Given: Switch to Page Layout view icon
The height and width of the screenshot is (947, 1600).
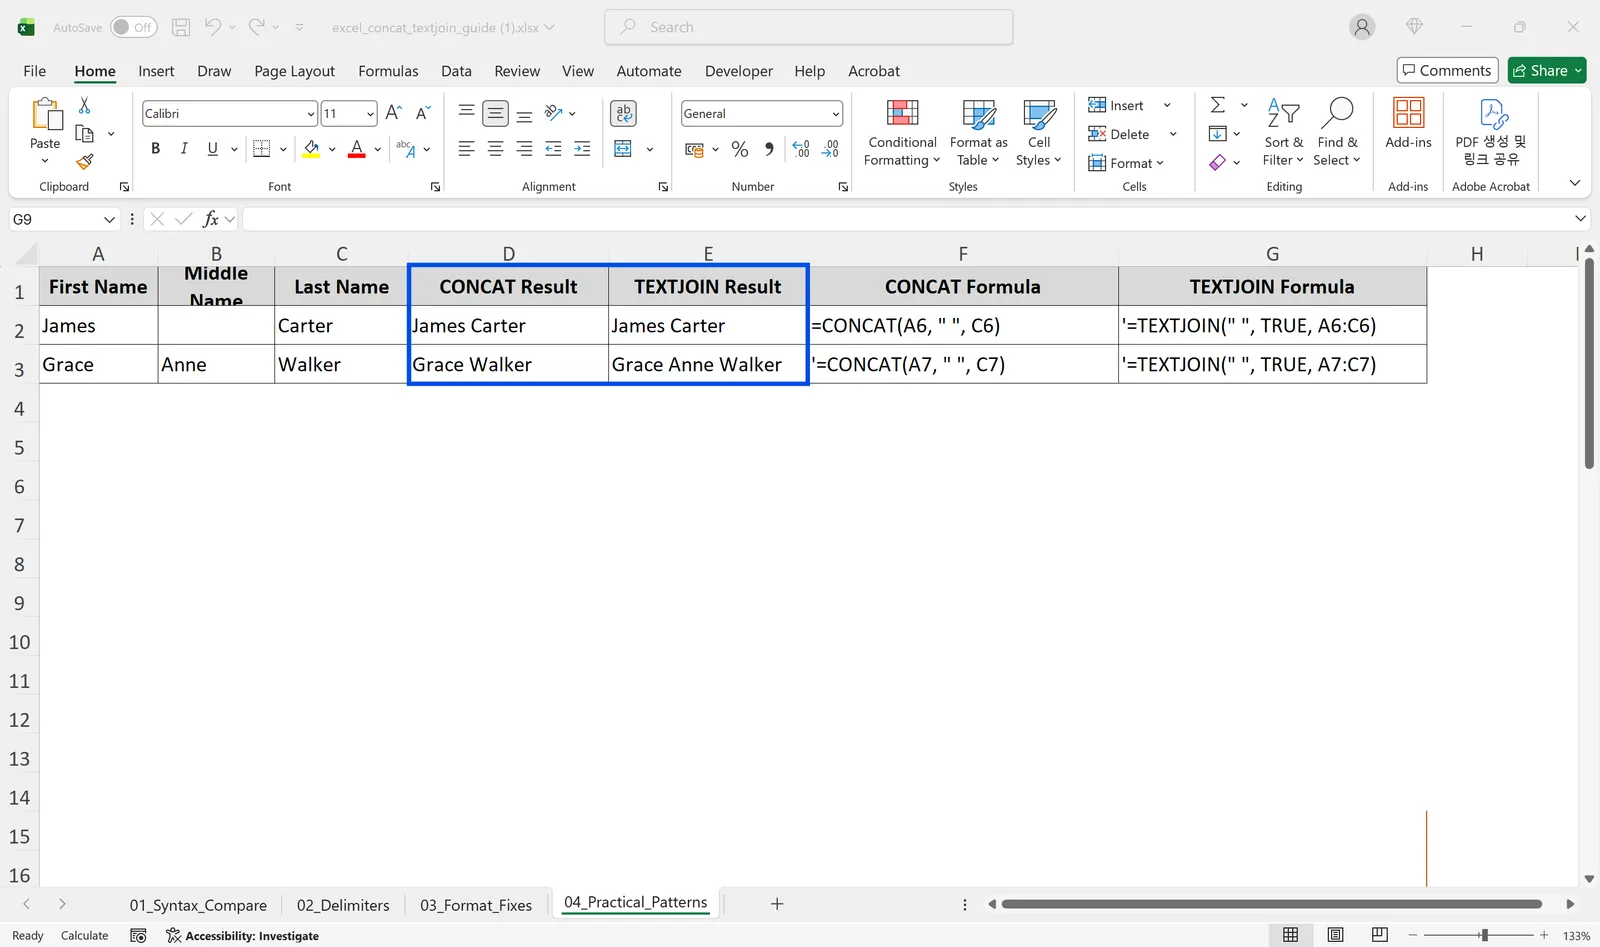Looking at the screenshot, I should click(x=1335, y=935).
